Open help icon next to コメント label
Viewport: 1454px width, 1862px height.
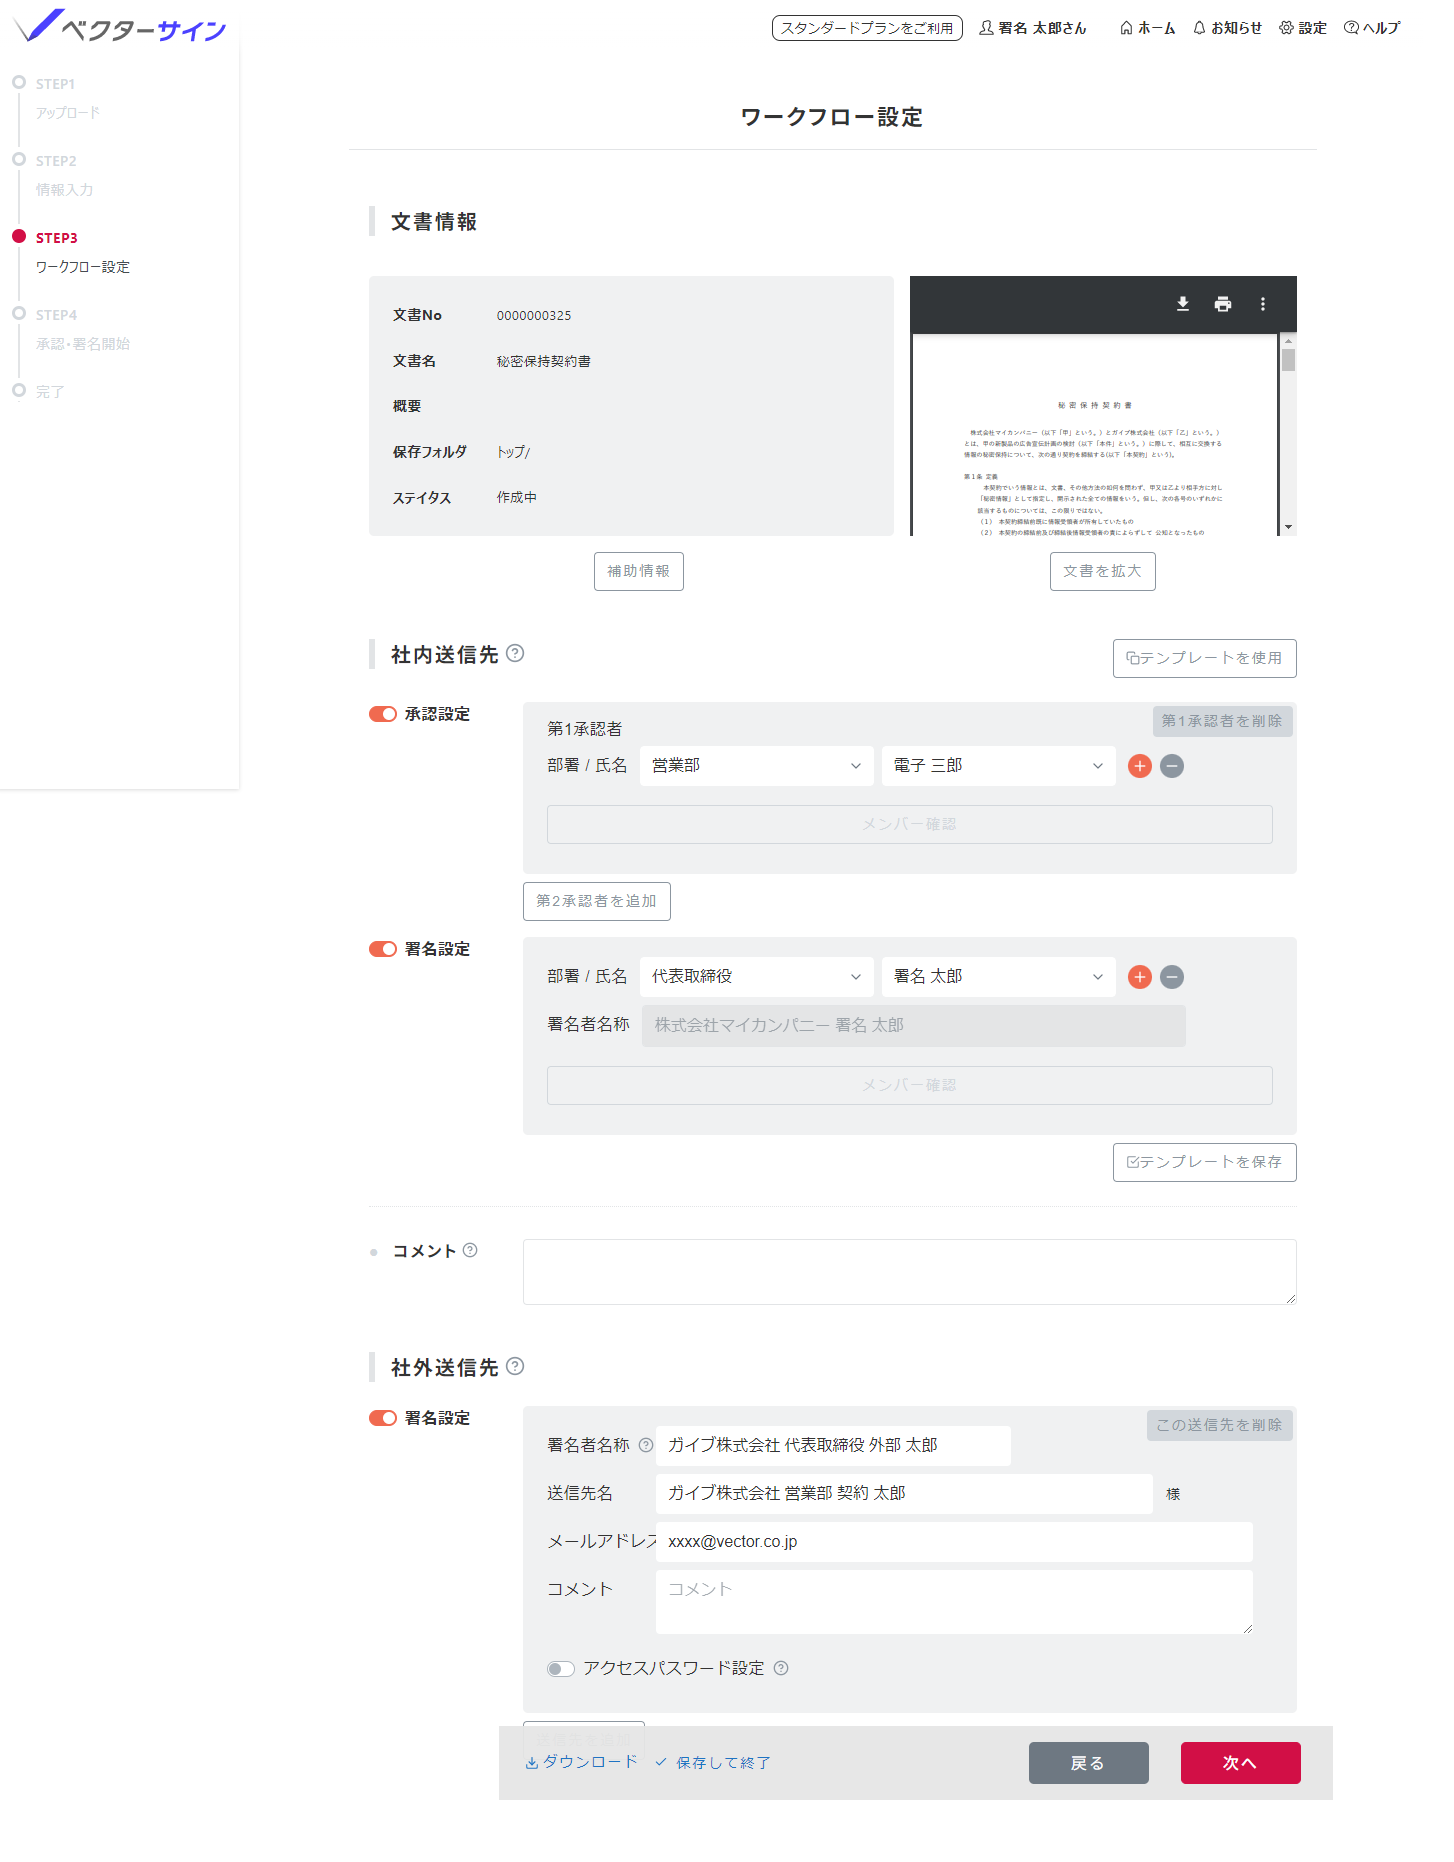[x=470, y=1250]
